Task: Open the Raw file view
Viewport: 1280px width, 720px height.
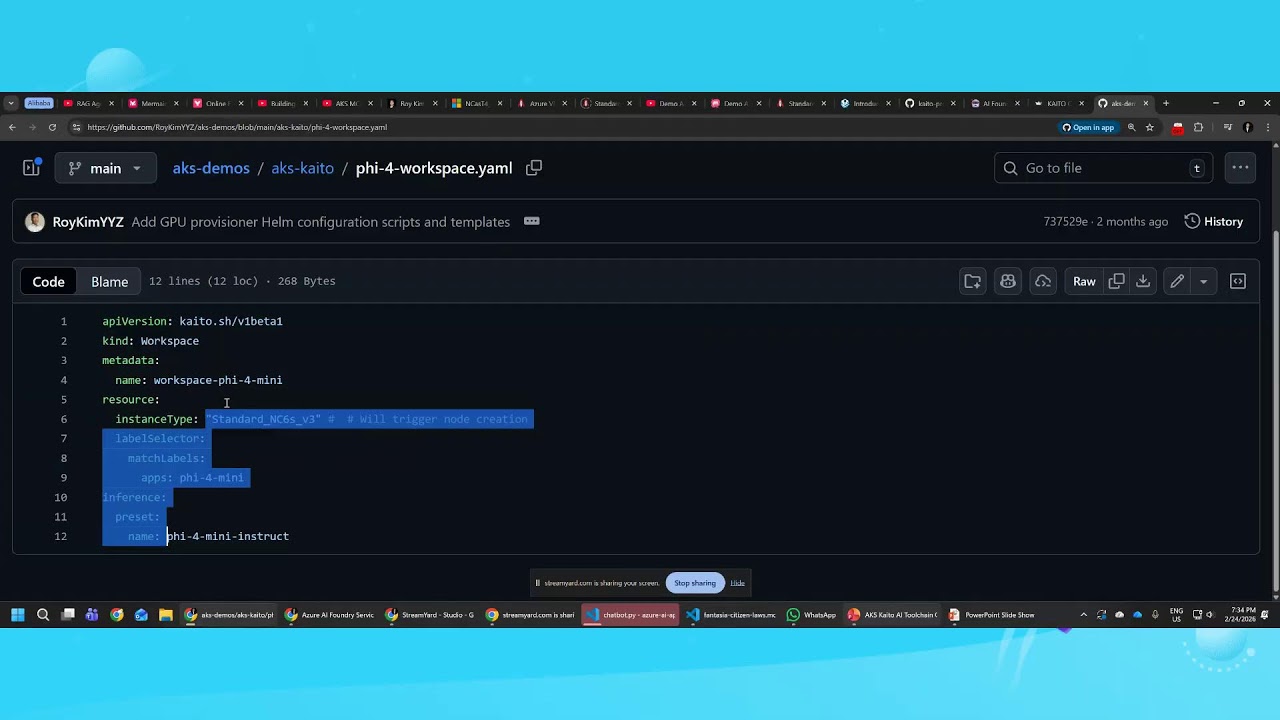Action: tap(1084, 281)
